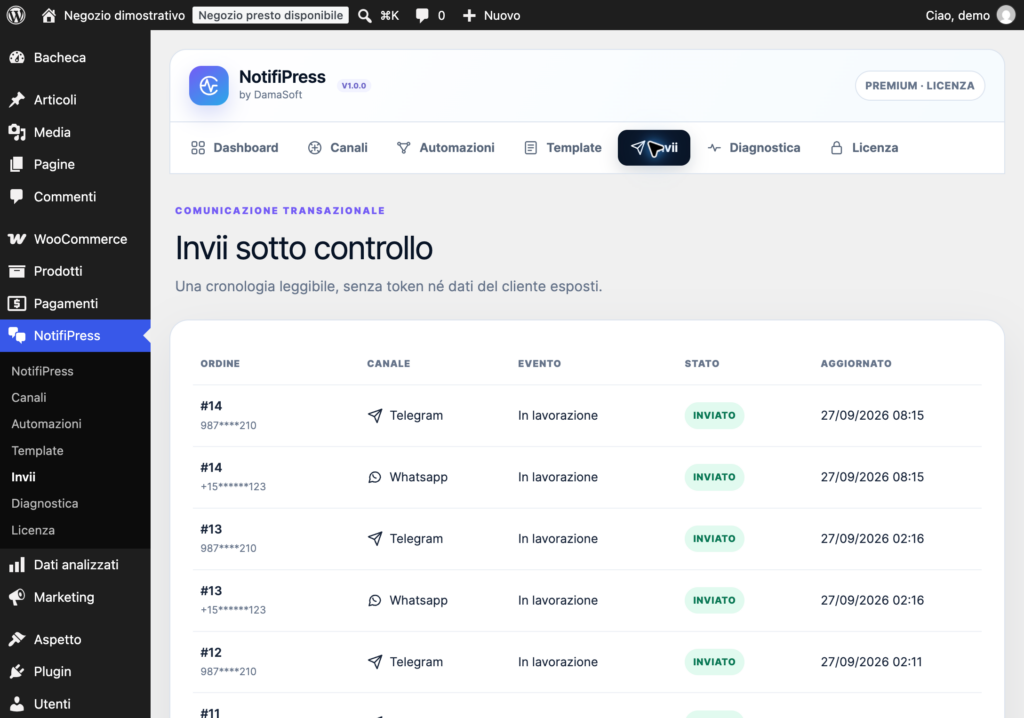Viewport: 1024px width, 718px height.
Task: Open the Automazioni tab
Action: pyautogui.click(x=446, y=148)
